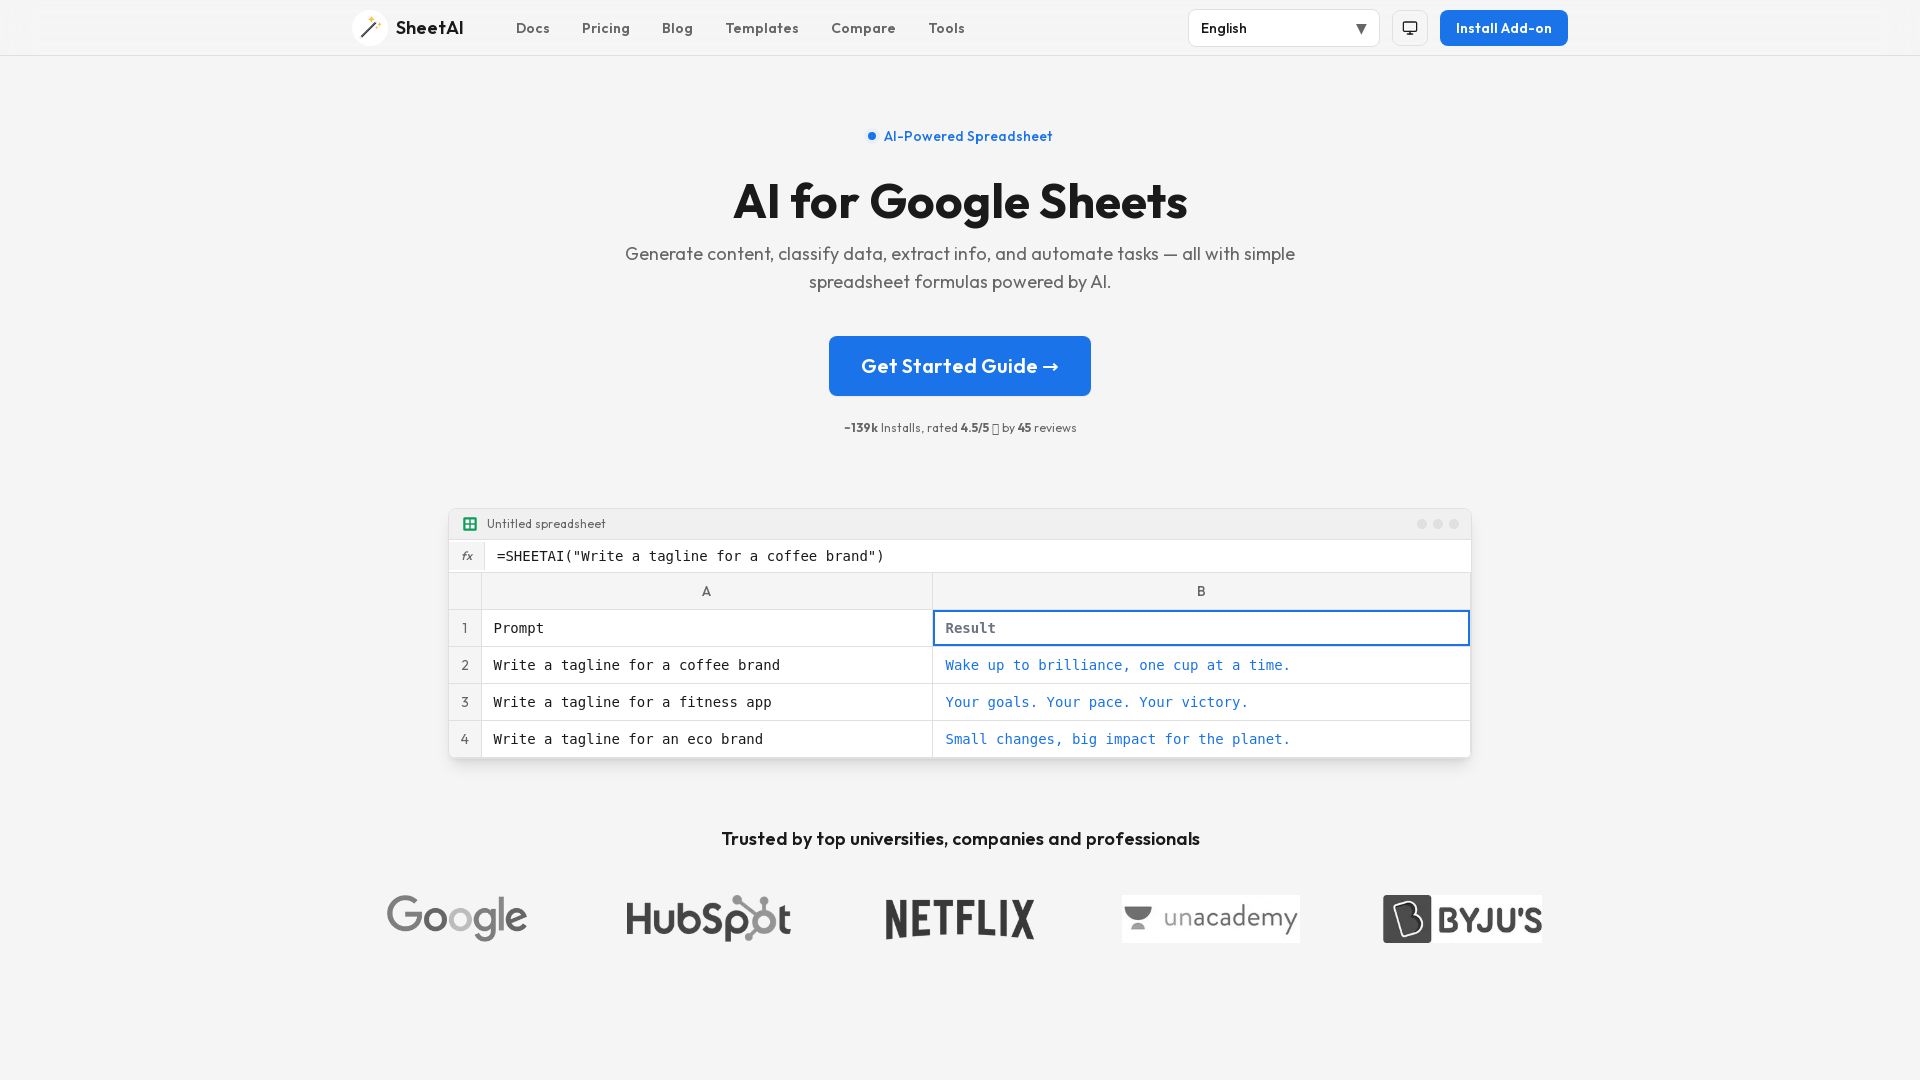Select column A header
This screenshot has width=1920, height=1080.
click(x=706, y=591)
